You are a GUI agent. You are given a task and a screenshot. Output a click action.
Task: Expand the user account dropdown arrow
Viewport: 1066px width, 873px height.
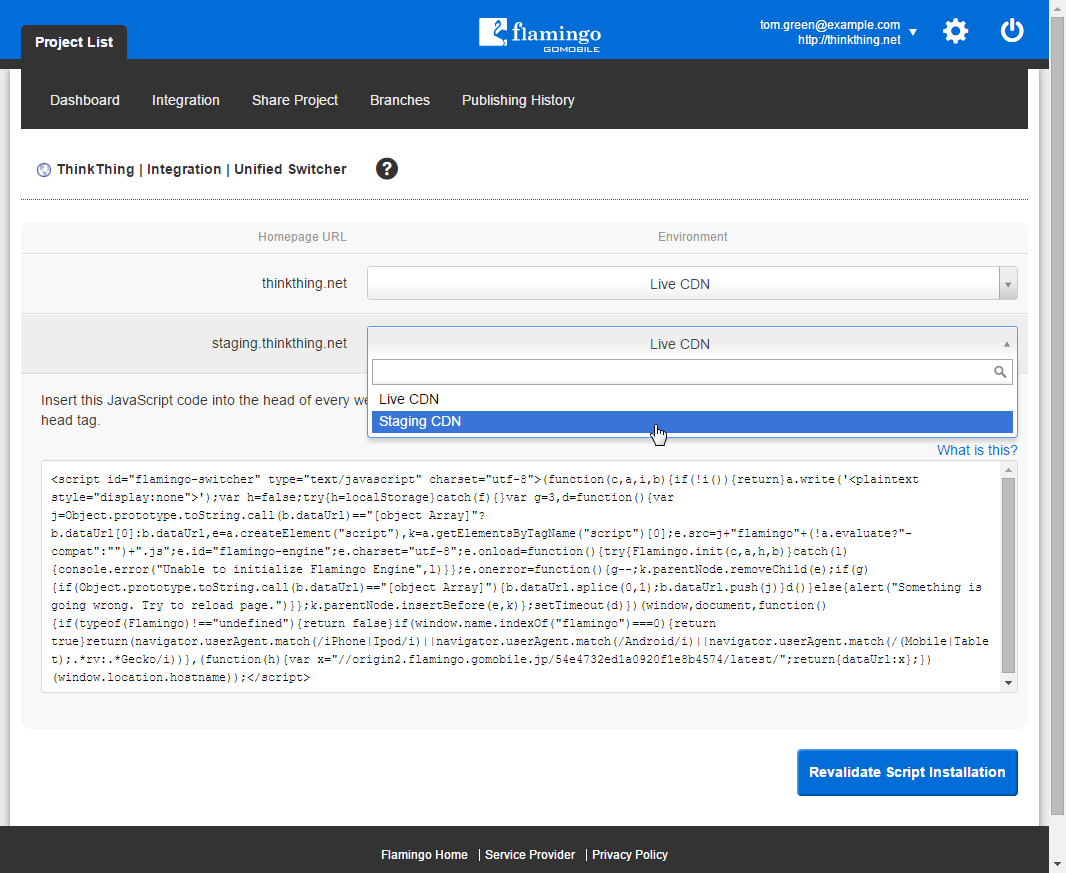913,32
